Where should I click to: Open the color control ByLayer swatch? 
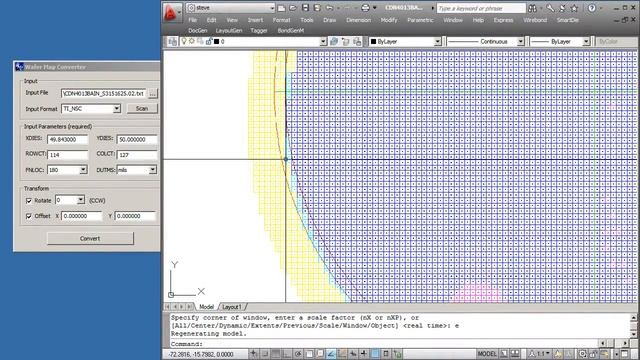373,42
